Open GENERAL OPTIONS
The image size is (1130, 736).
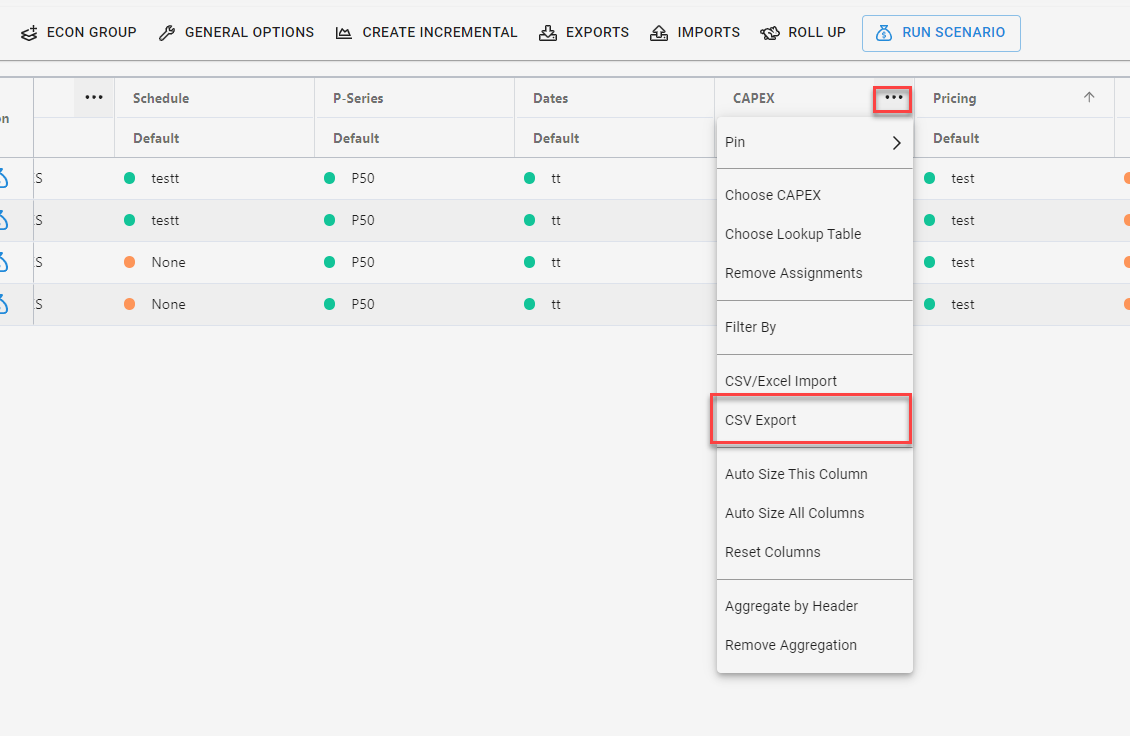[x=236, y=33]
